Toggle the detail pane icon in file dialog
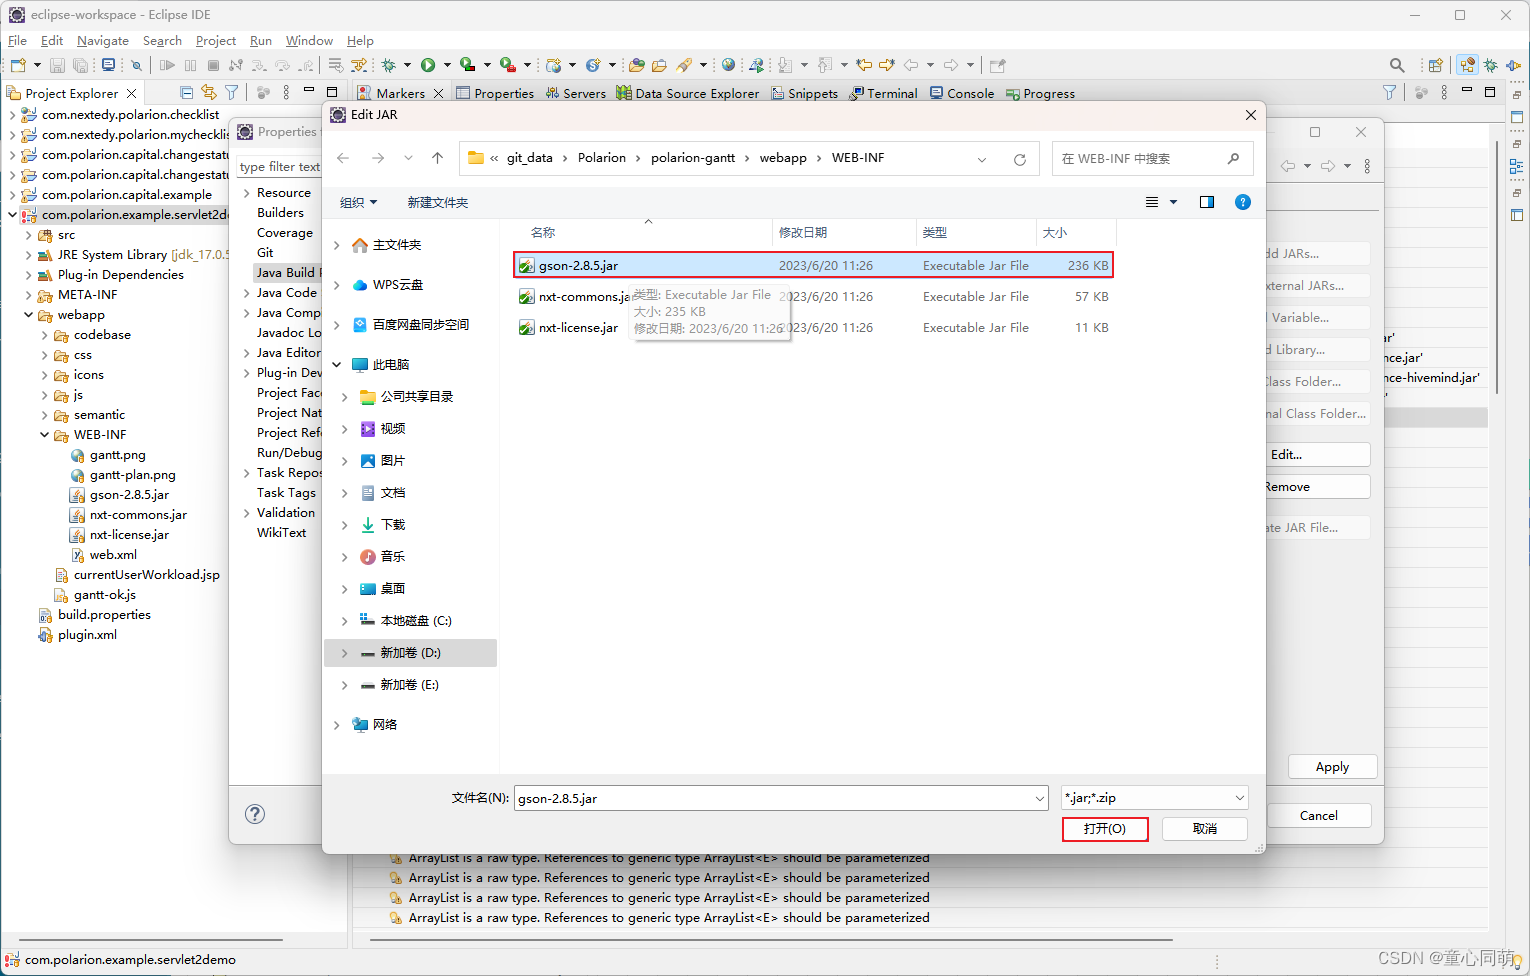1530x976 pixels. pos(1206,201)
